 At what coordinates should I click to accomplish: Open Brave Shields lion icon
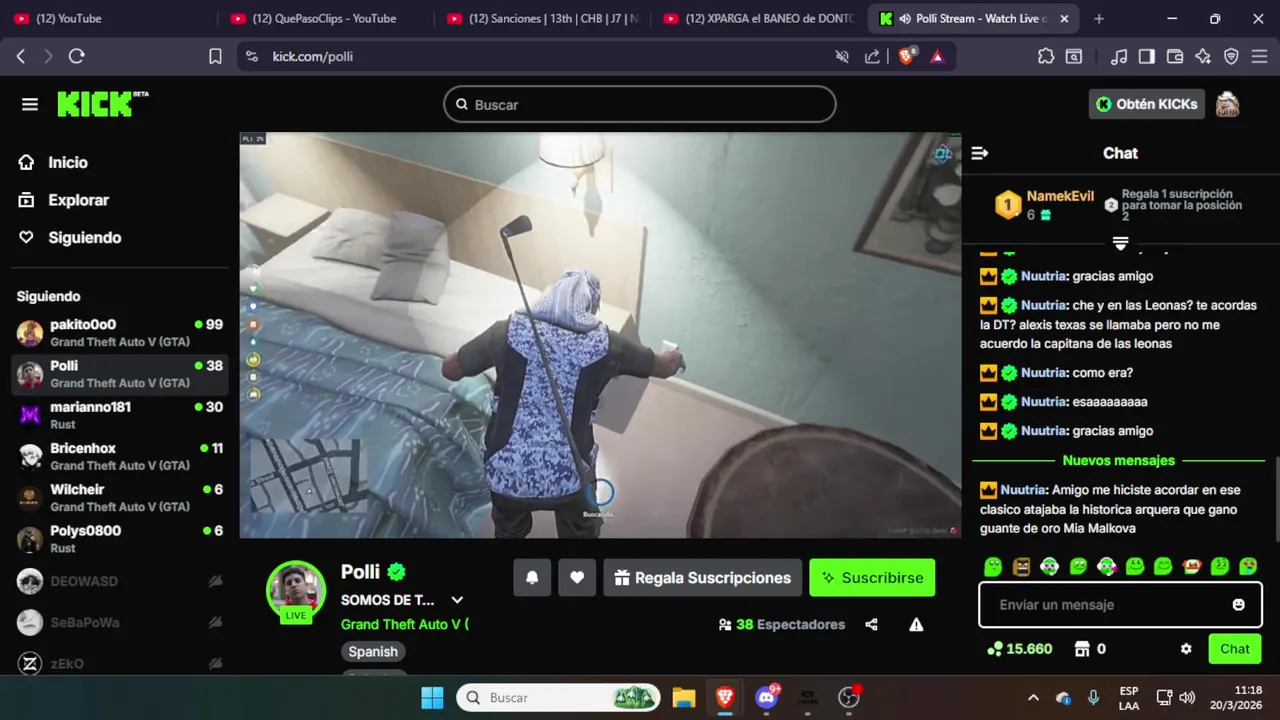(906, 56)
